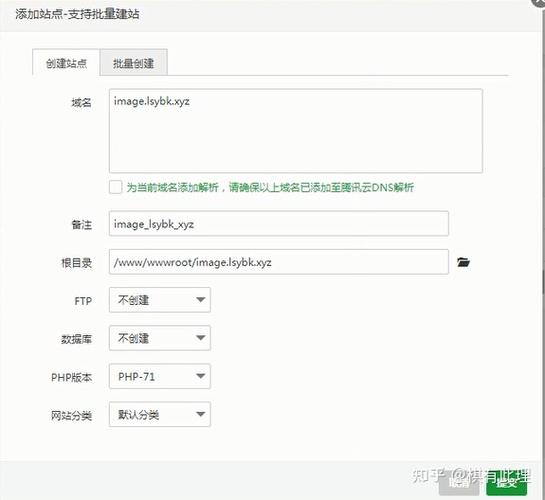Open the PHP版本 dropdown showing PHP-71
Viewport: 545px width, 500px height.
click(x=160, y=376)
